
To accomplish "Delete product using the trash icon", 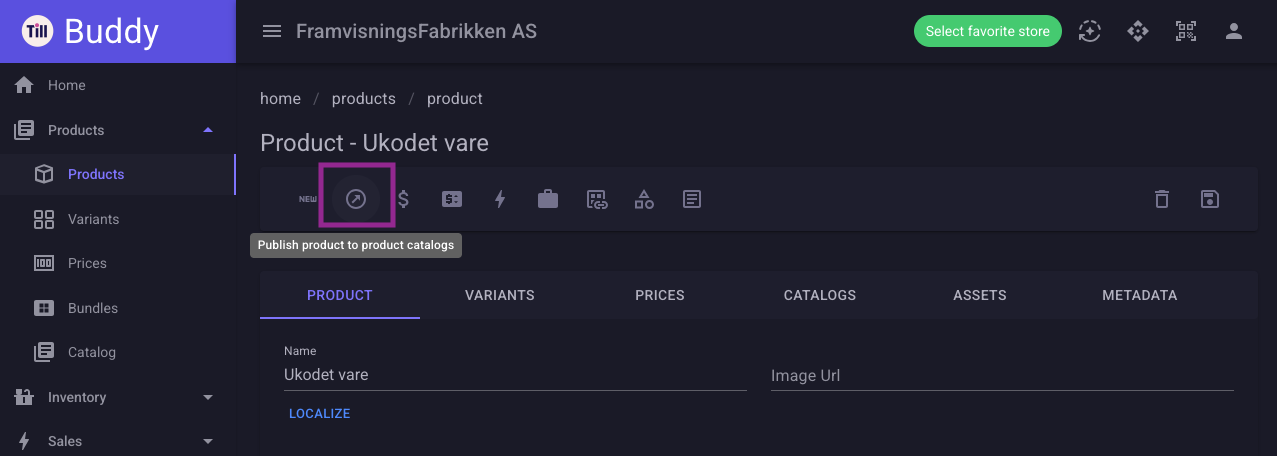I will click(1162, 199).
